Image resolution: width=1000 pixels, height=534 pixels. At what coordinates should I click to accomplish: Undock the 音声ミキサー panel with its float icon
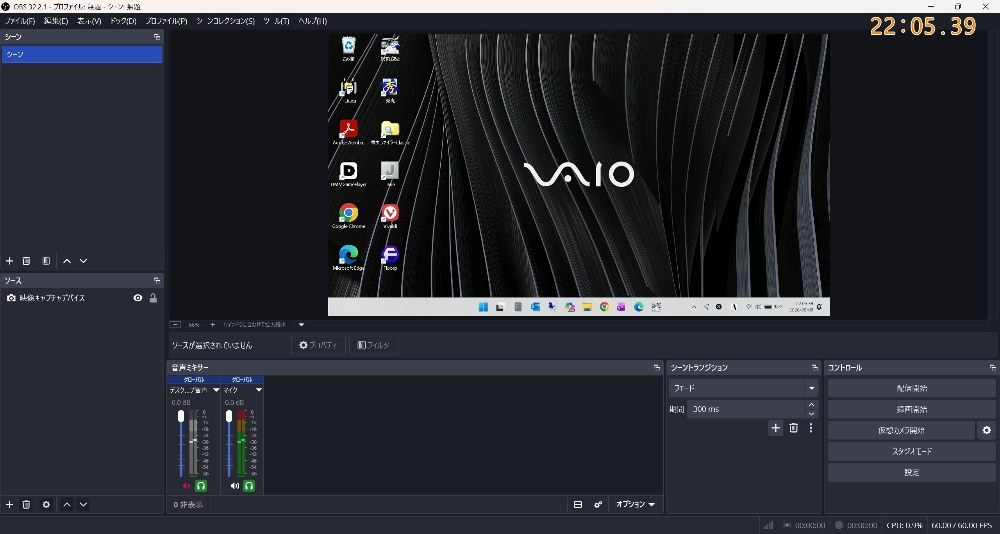point(657,368)
